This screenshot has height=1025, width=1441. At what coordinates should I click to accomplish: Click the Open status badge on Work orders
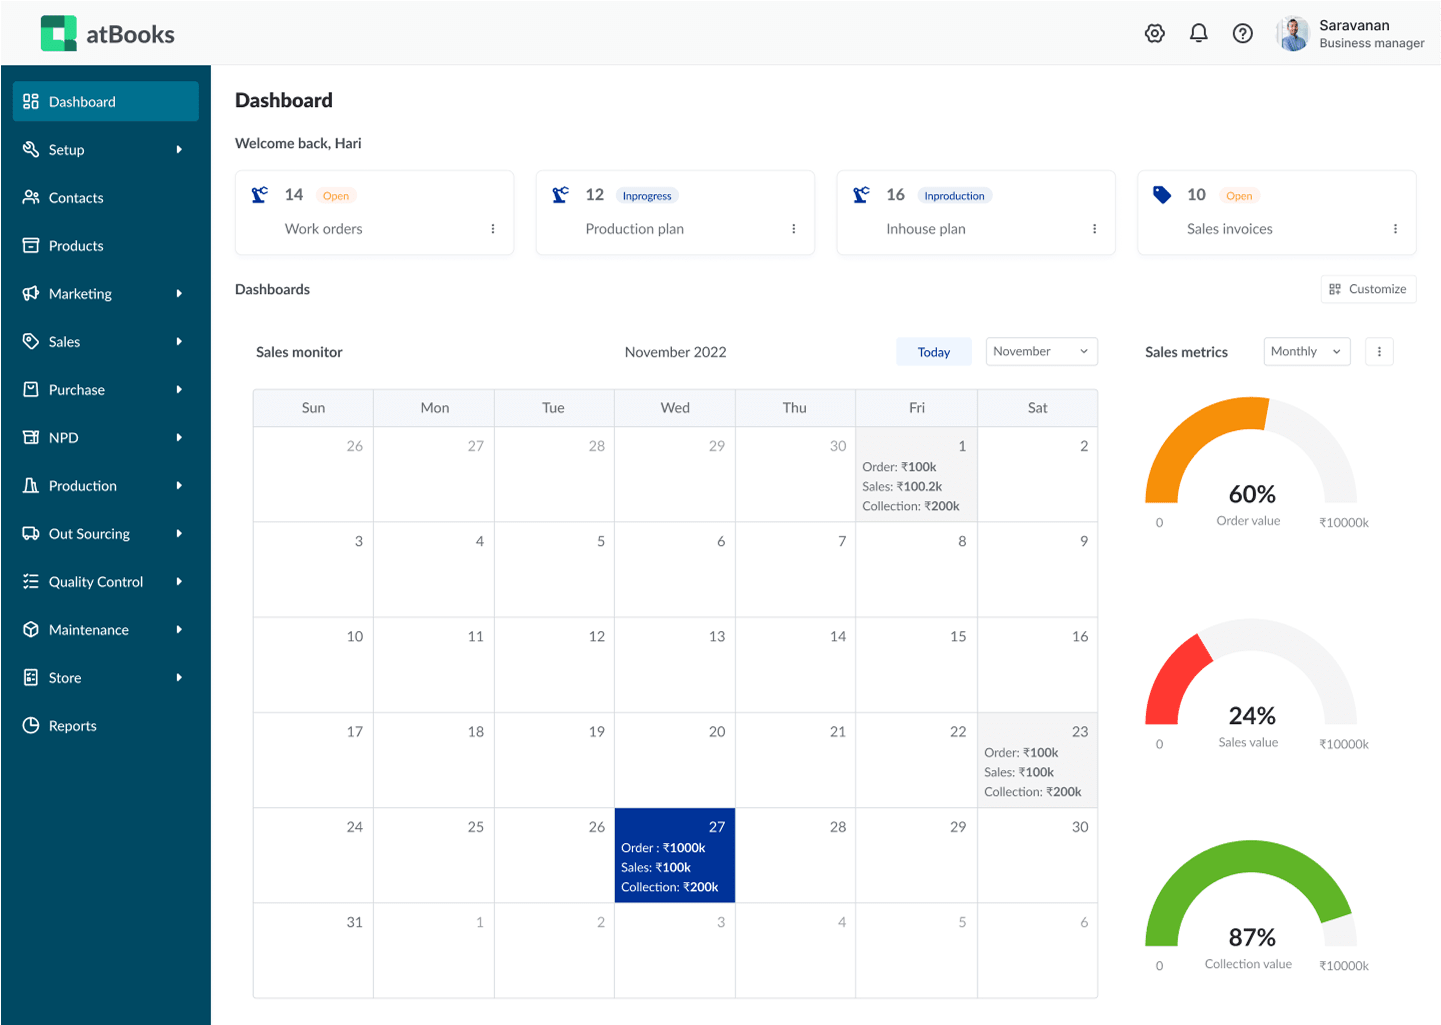pos(336,195)
